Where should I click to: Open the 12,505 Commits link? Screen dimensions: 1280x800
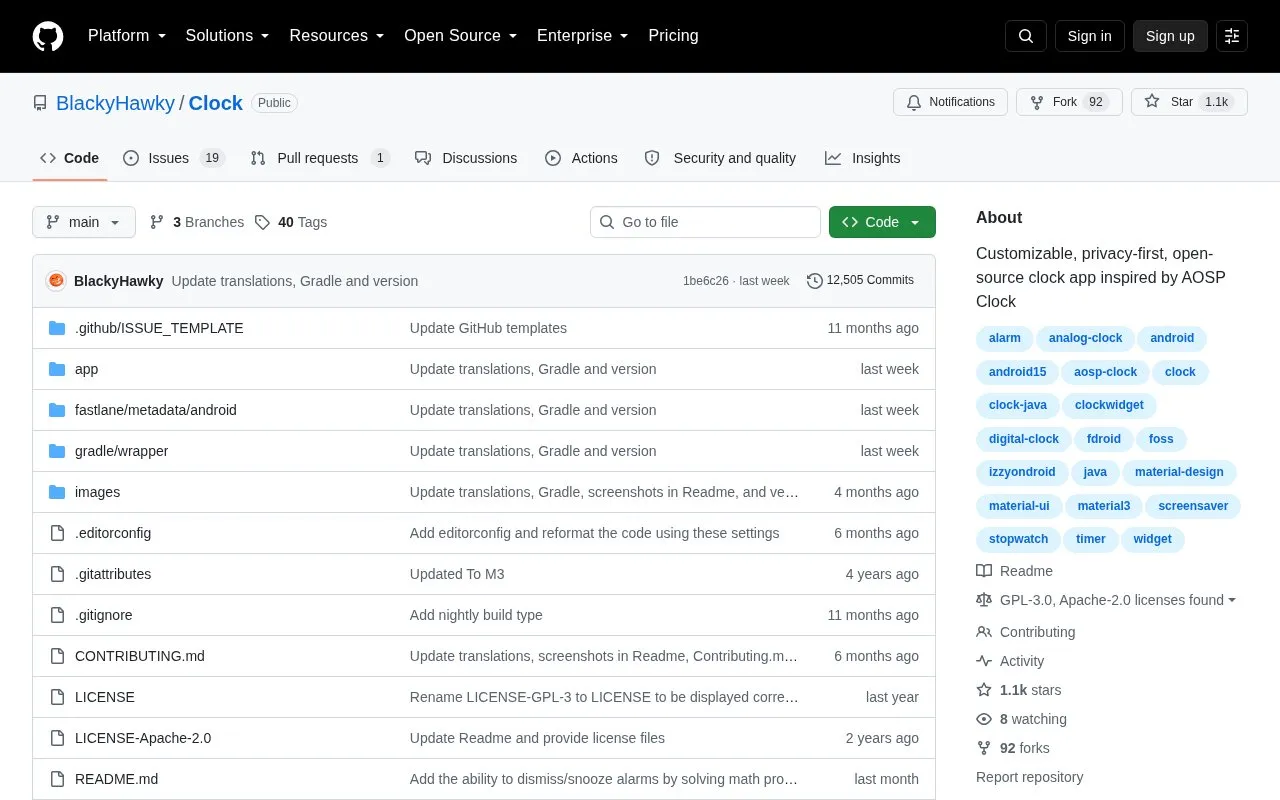(x=860, y=281)
